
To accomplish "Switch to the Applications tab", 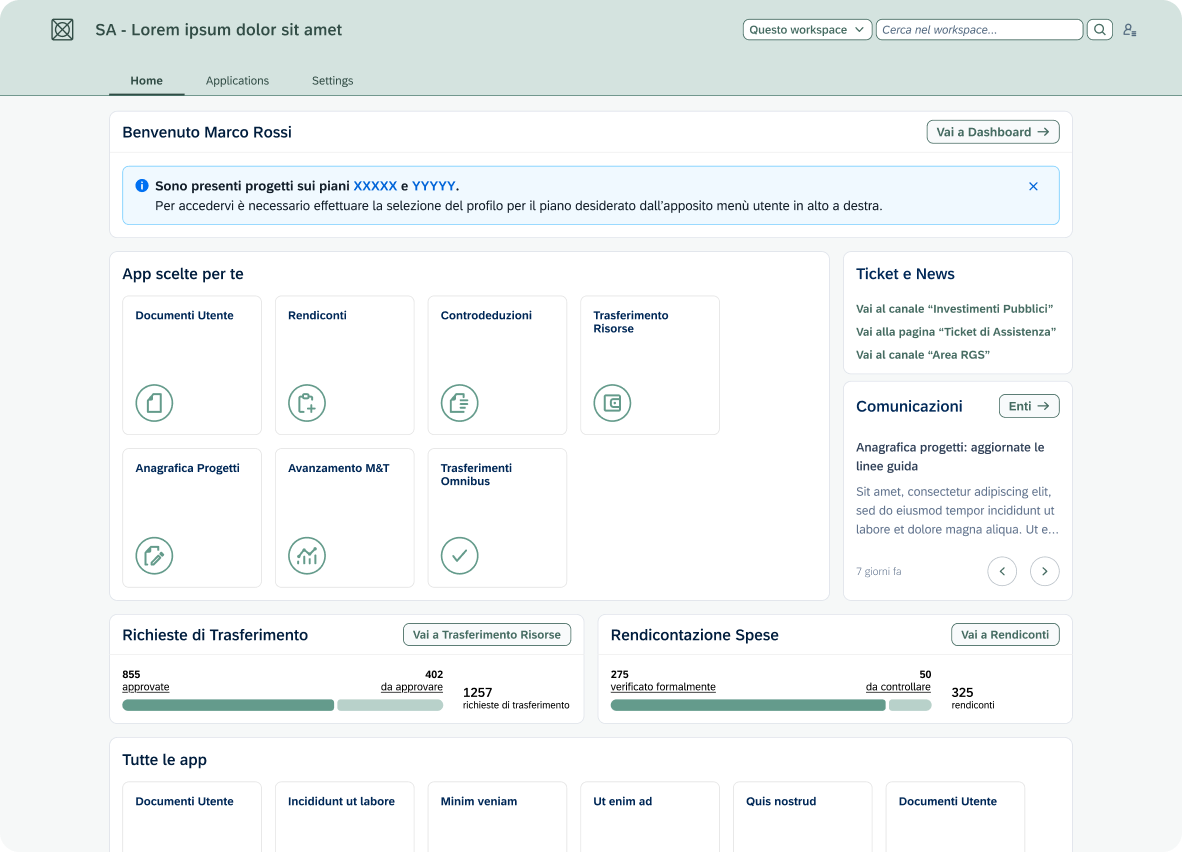I will 237,81.
